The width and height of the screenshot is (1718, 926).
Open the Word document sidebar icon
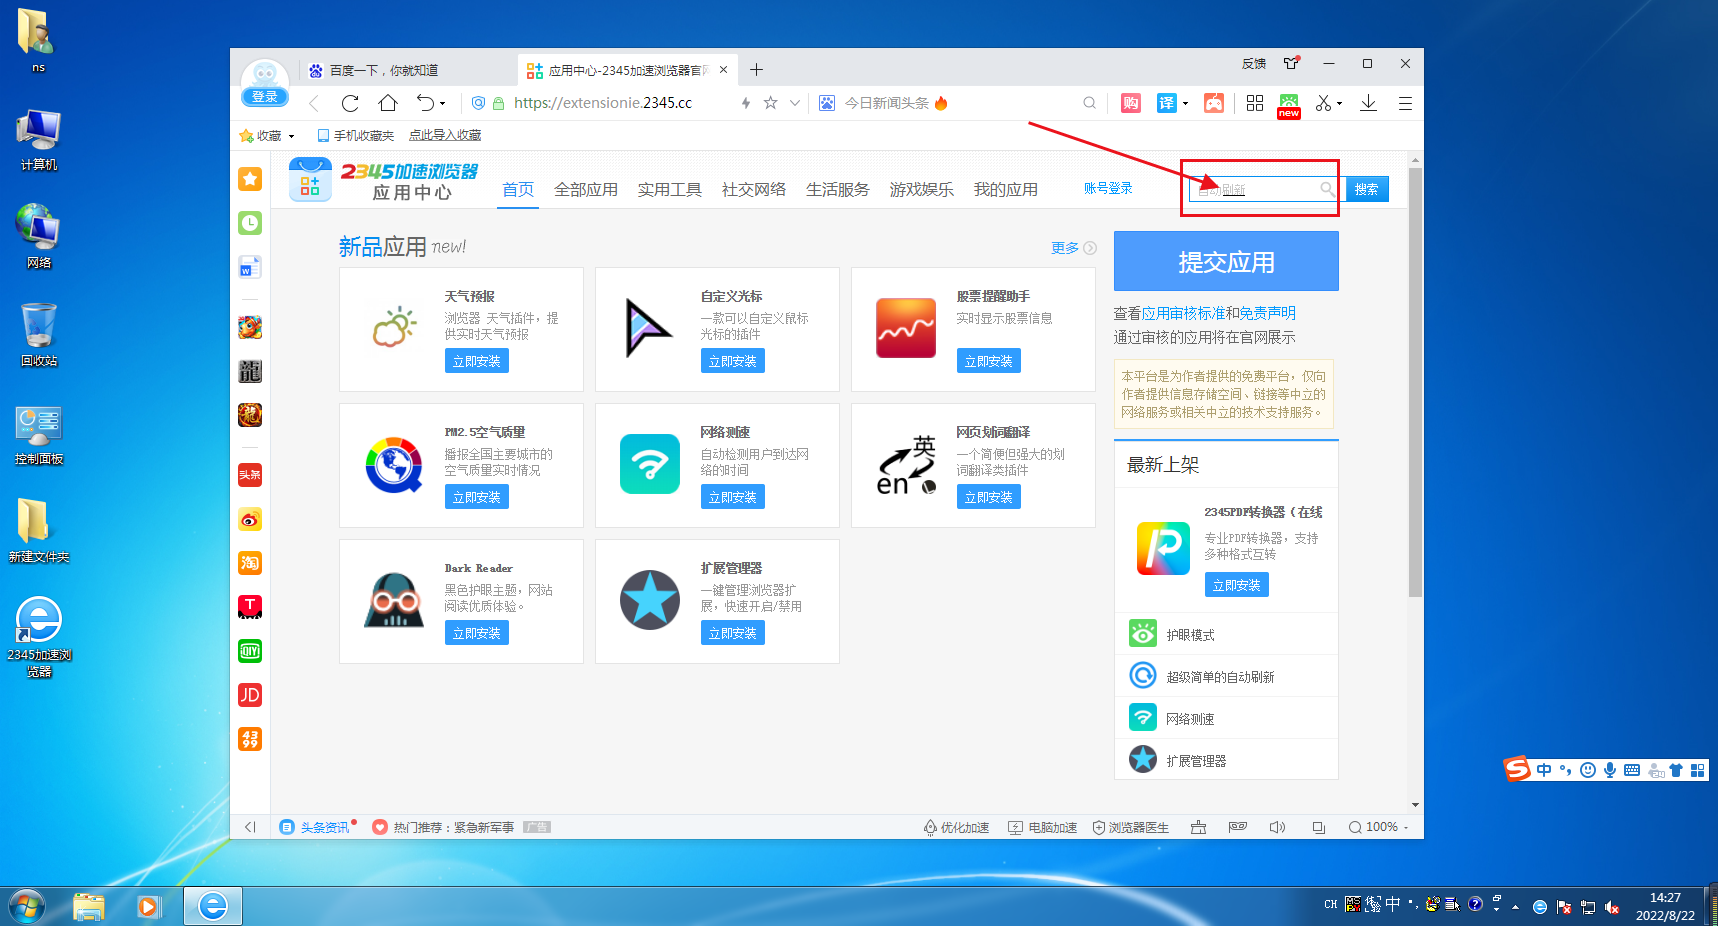point(250,267)
